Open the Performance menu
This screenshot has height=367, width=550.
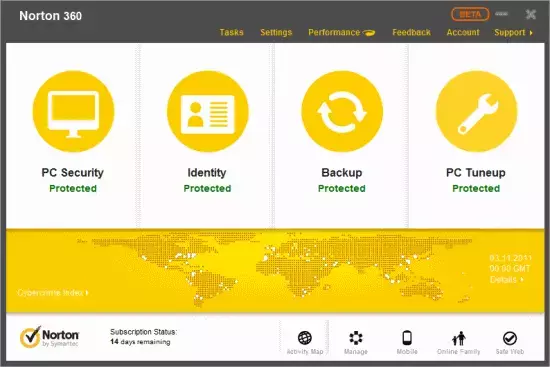[x=334, y=32]
